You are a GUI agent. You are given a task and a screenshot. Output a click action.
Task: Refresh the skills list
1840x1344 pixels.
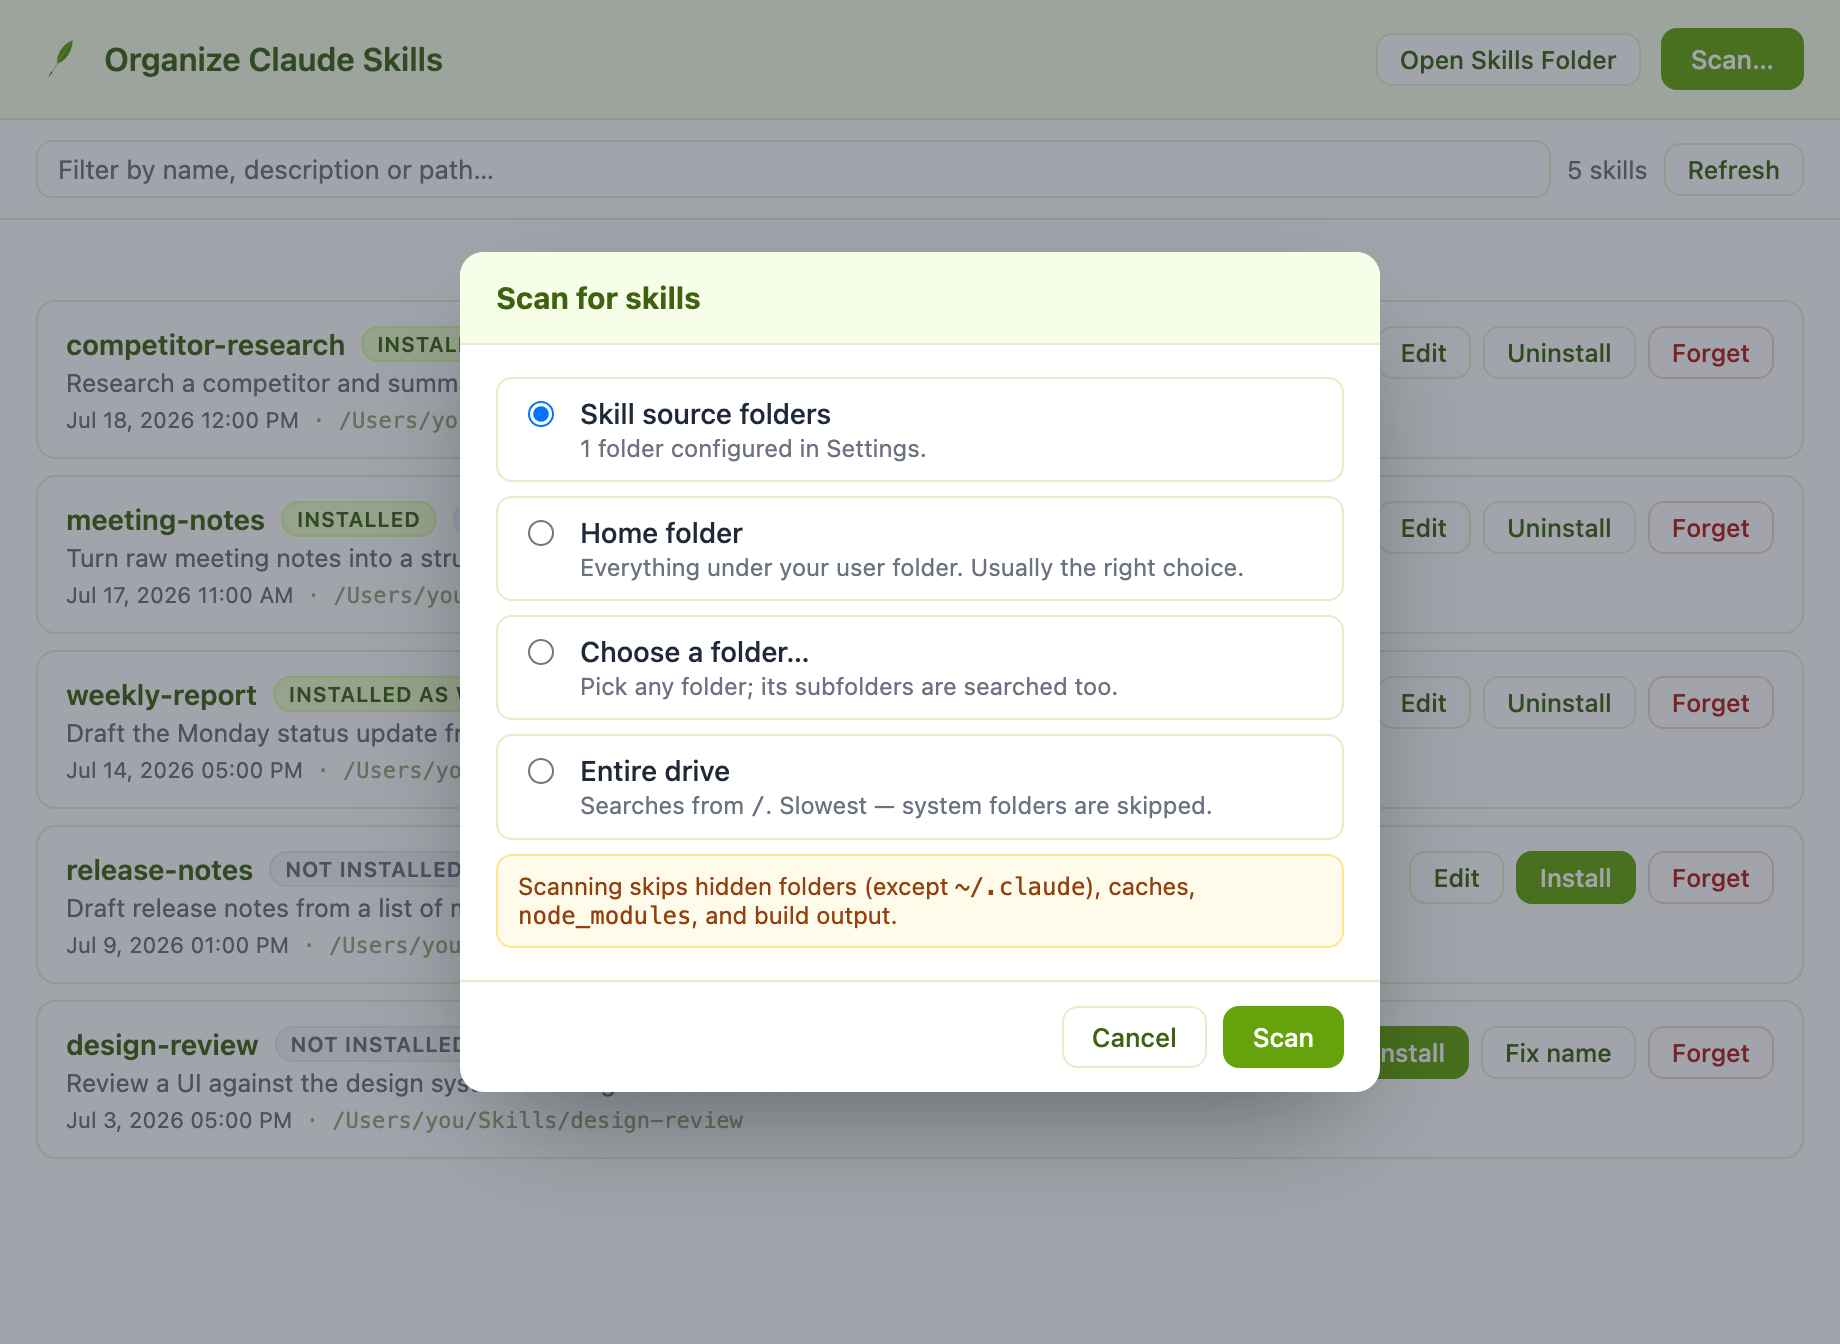click(1734, 170)
